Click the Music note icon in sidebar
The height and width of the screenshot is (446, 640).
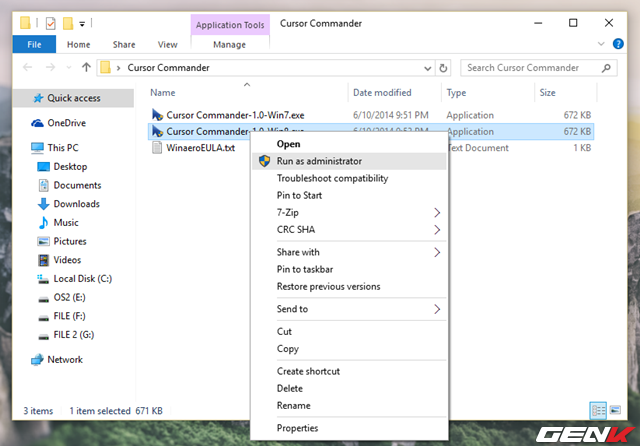pos(44,222)
